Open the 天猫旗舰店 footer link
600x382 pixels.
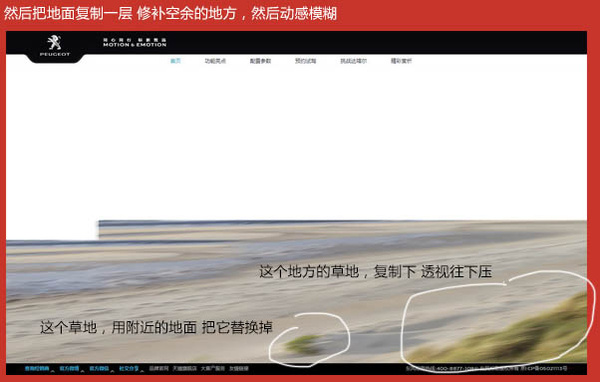click(184, 369)
